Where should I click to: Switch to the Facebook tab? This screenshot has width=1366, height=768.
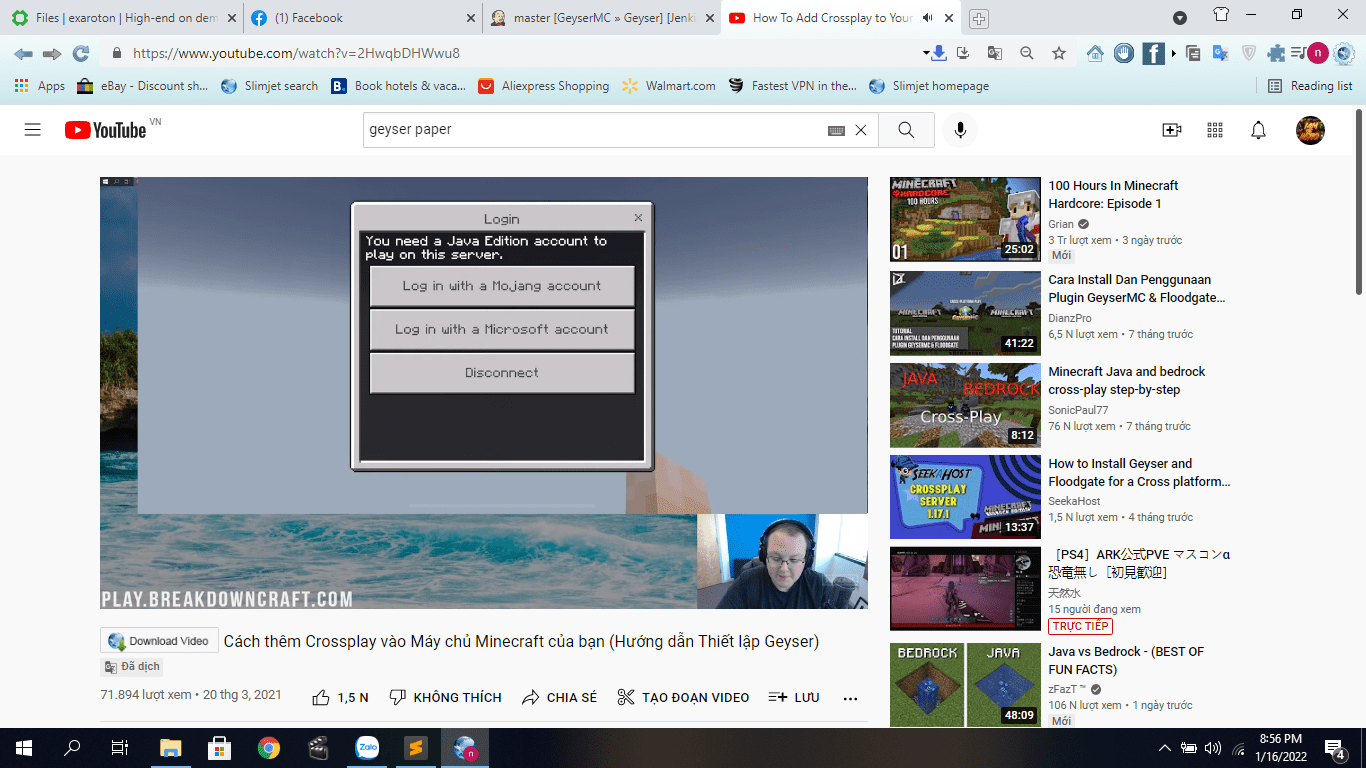(x=364, y=18)
